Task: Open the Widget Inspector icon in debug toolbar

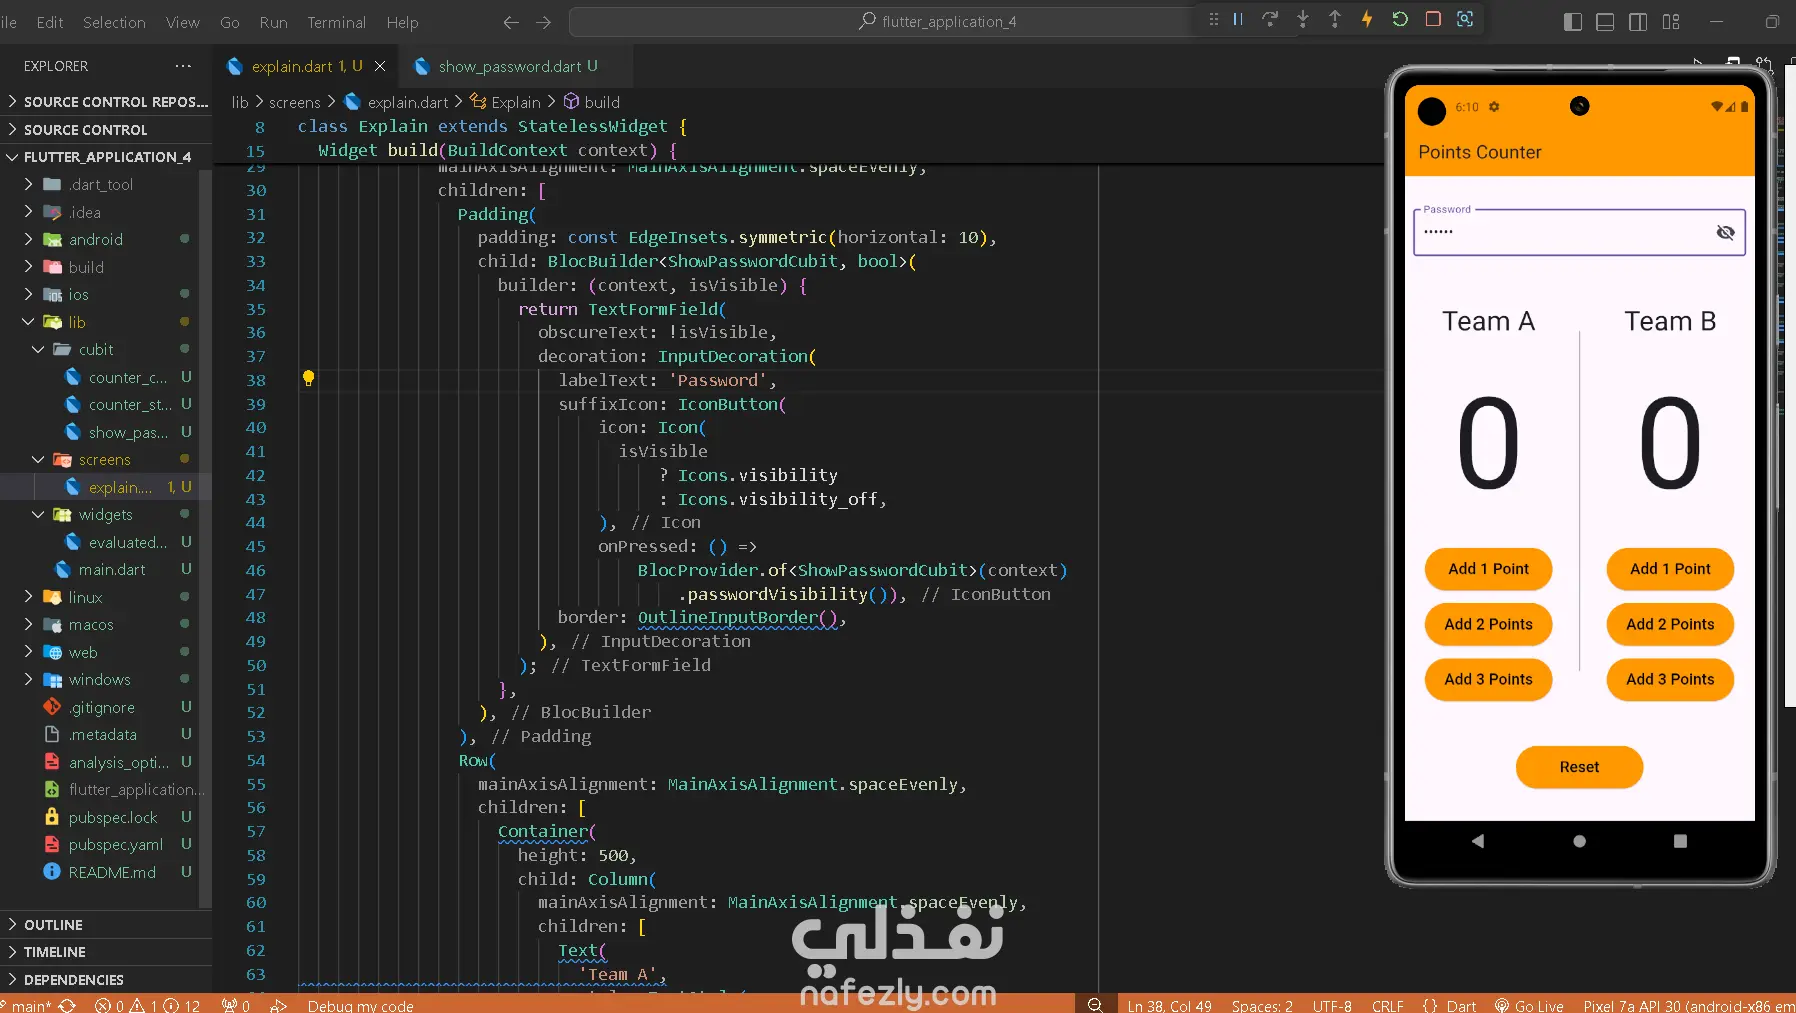Action: pyautogui.click(x=1465, y=19)
